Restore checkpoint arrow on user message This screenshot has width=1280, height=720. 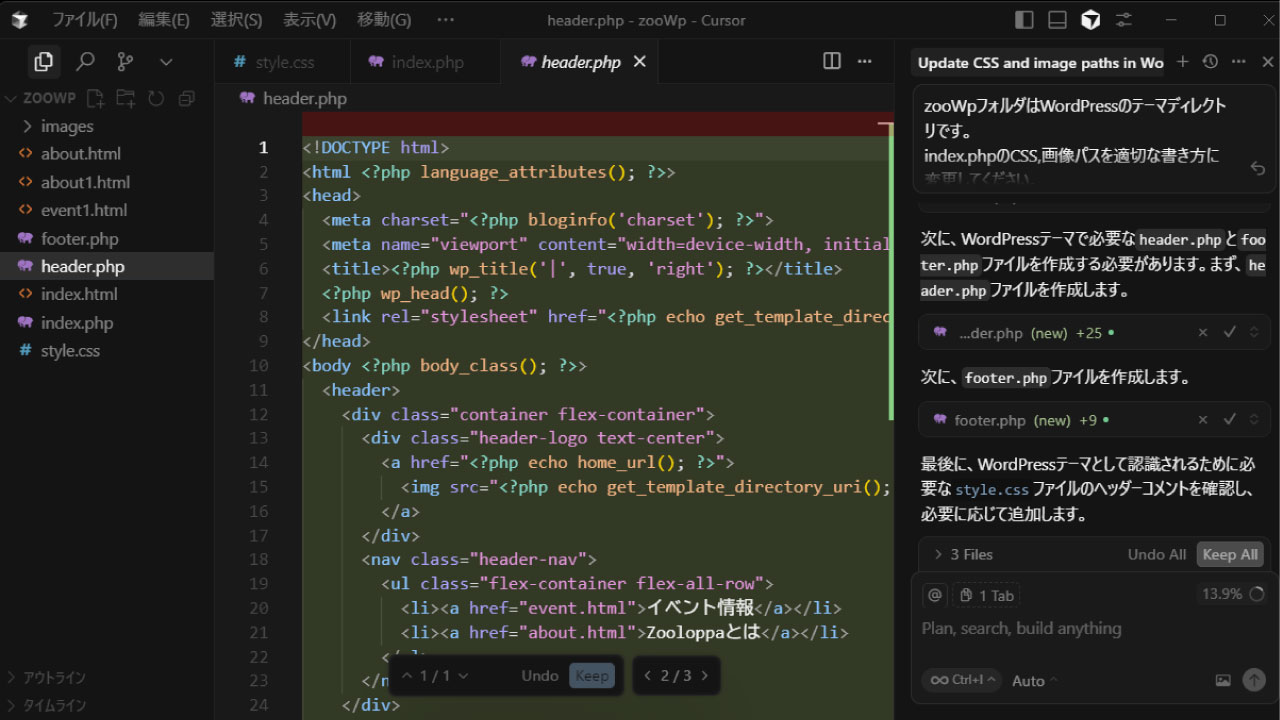(1258, 169)
